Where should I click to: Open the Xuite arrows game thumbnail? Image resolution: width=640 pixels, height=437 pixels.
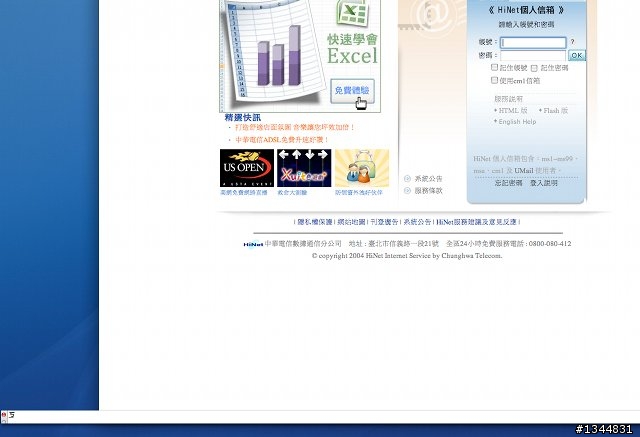tap(304, 168)
